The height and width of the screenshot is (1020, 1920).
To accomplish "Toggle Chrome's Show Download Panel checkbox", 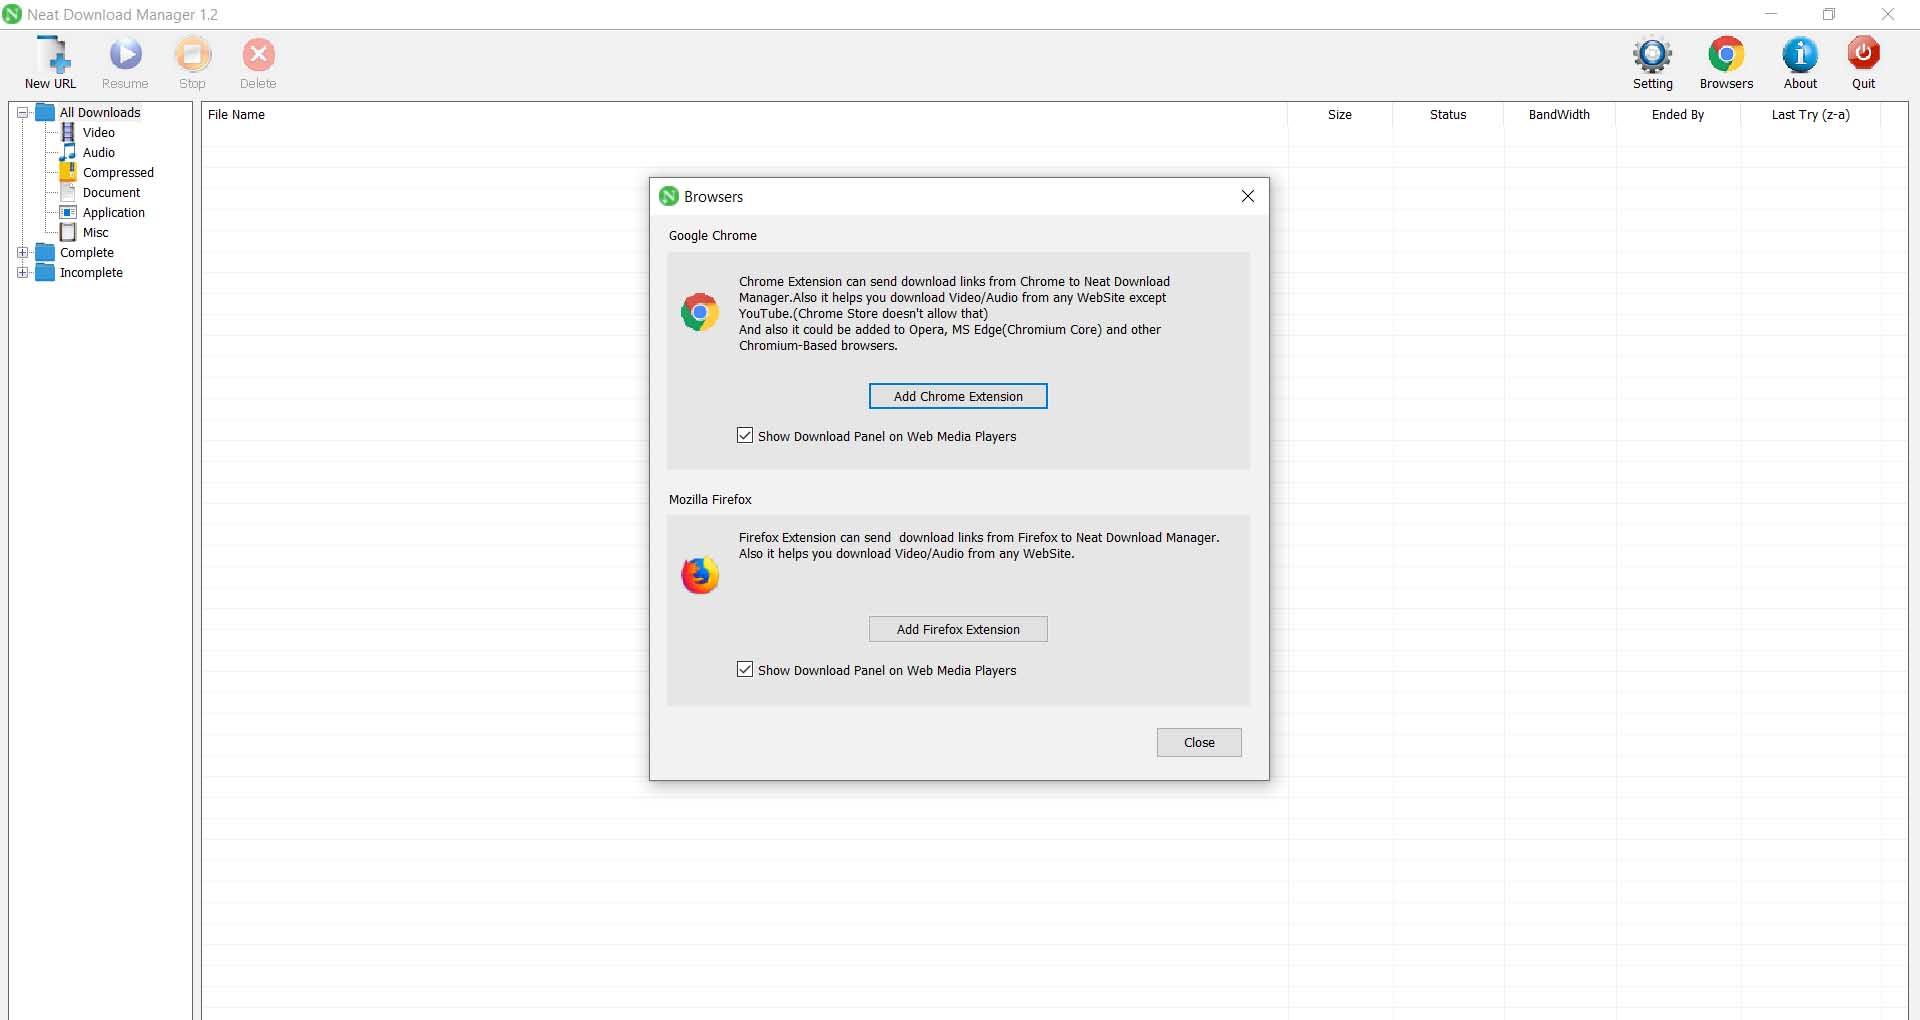I will (x=745, y=435).
